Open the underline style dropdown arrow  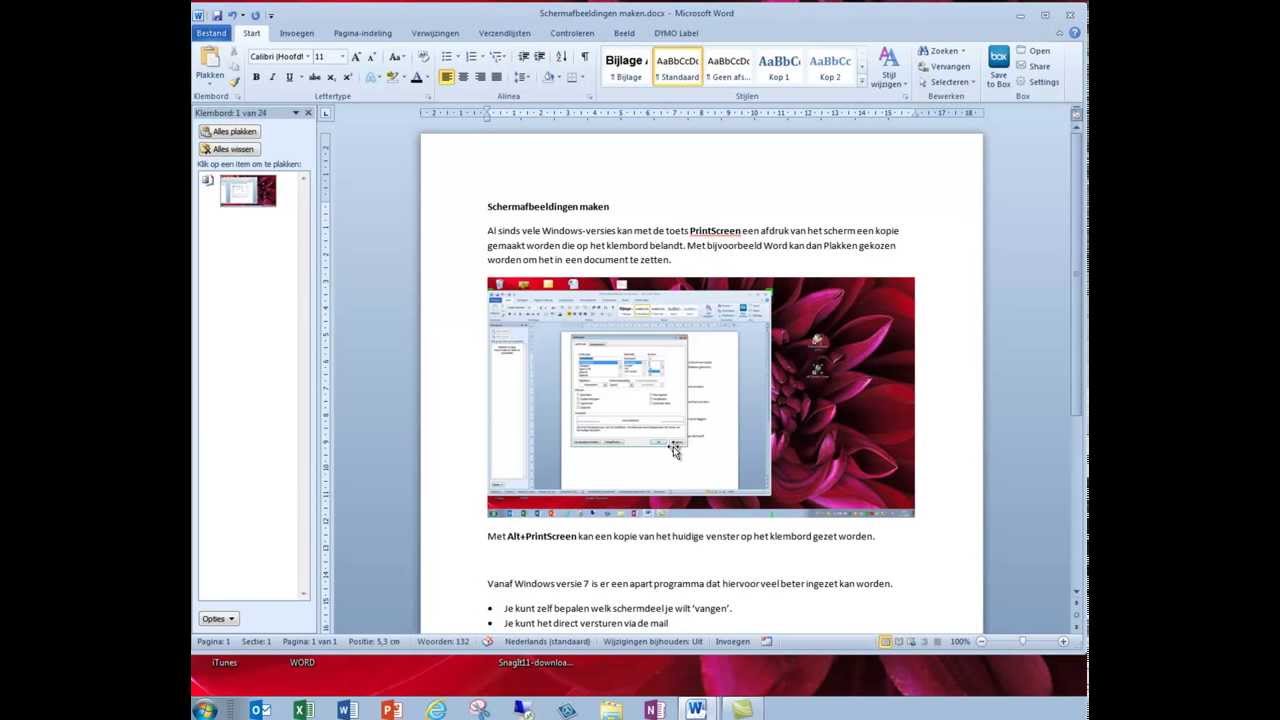300,77
